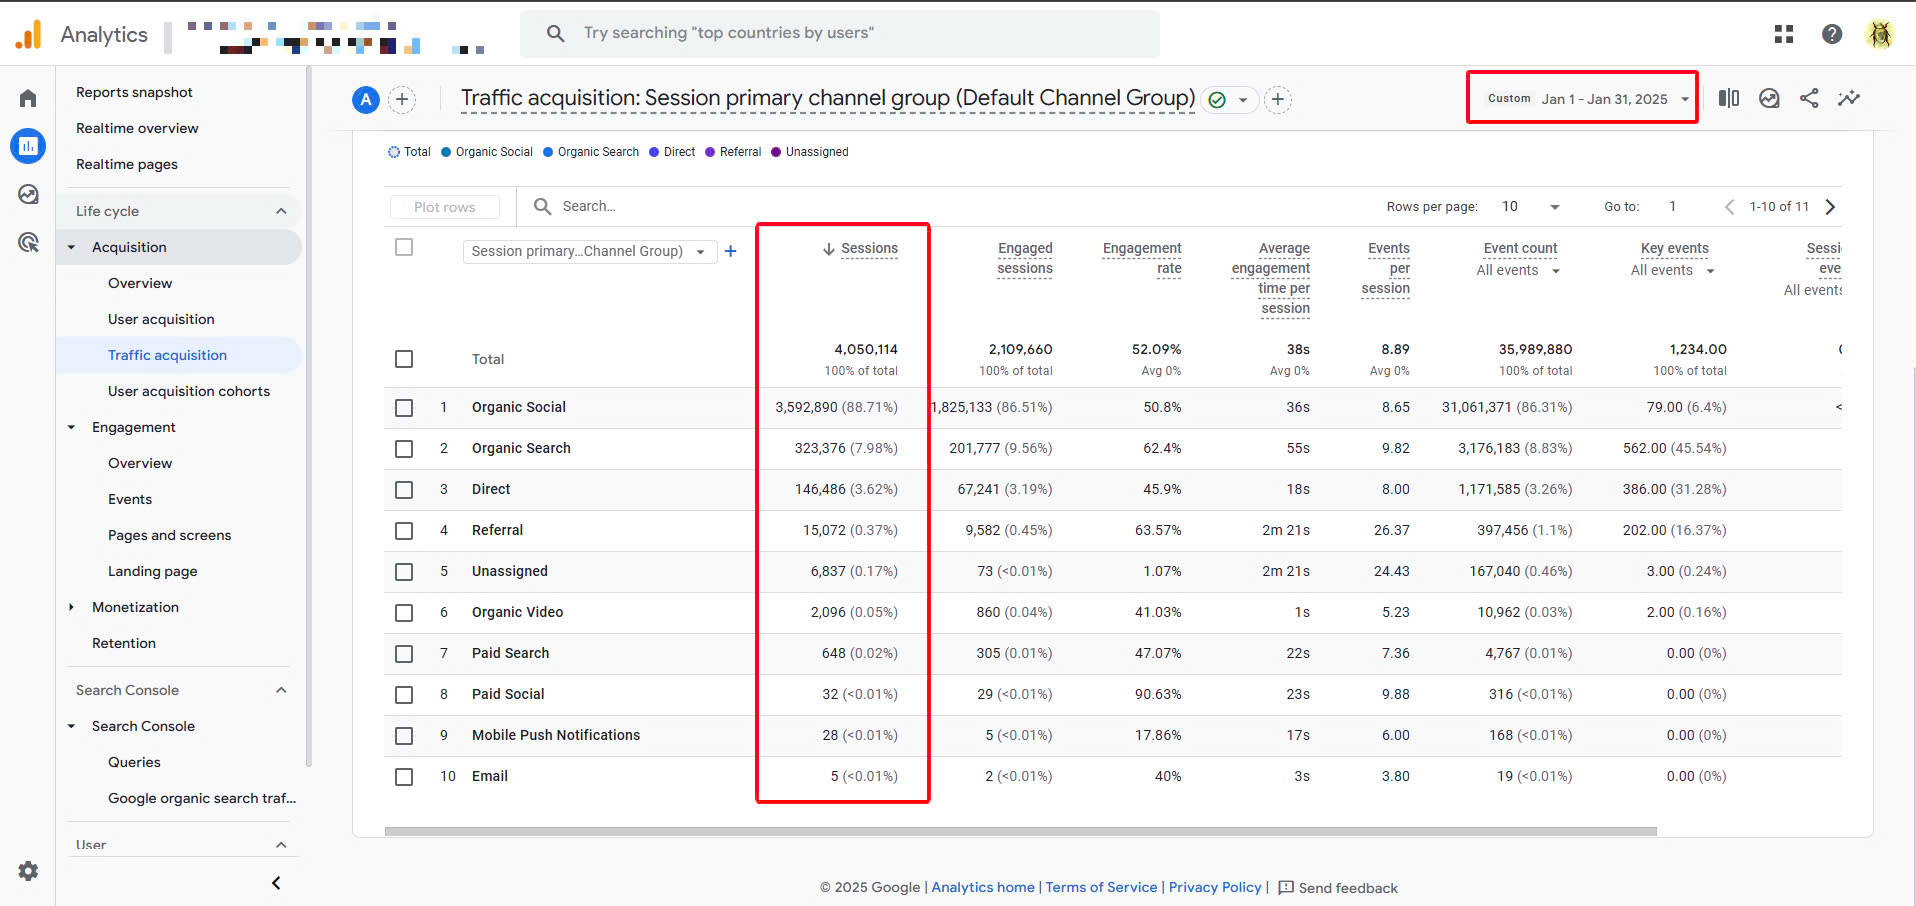This screenshot has width=1916, height=906.
Task: Open the Reports icon in left rail
Action: pos(28,146)
